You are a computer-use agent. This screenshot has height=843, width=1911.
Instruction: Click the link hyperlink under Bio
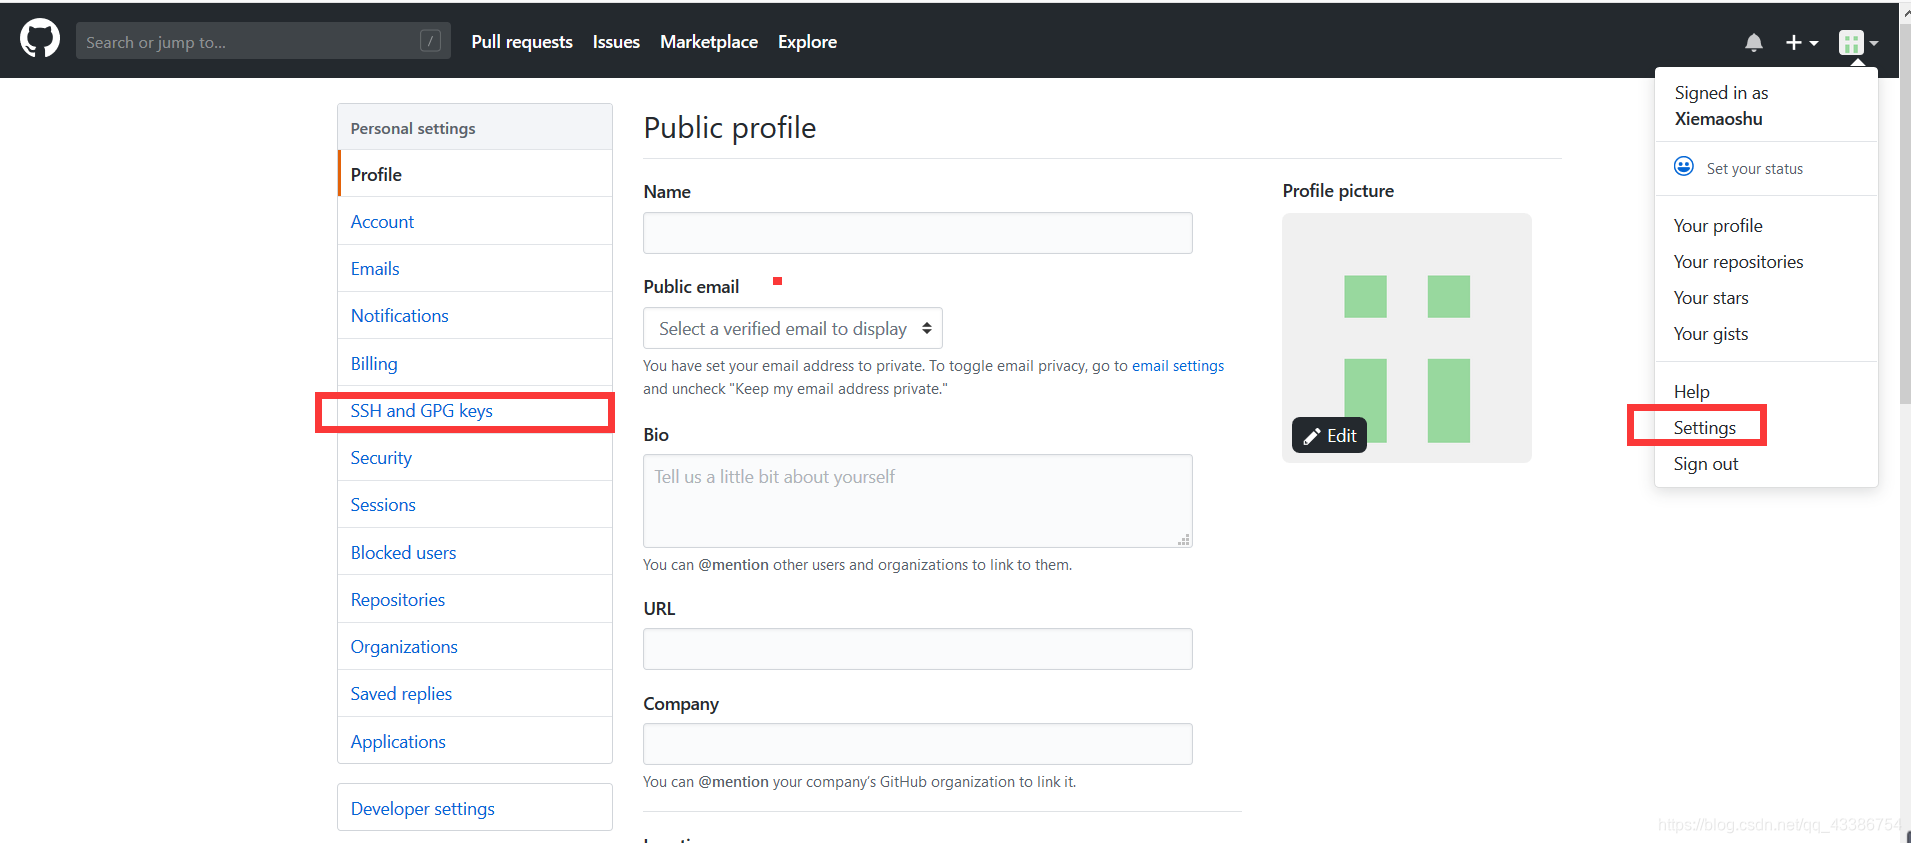tap(1001, 565)
